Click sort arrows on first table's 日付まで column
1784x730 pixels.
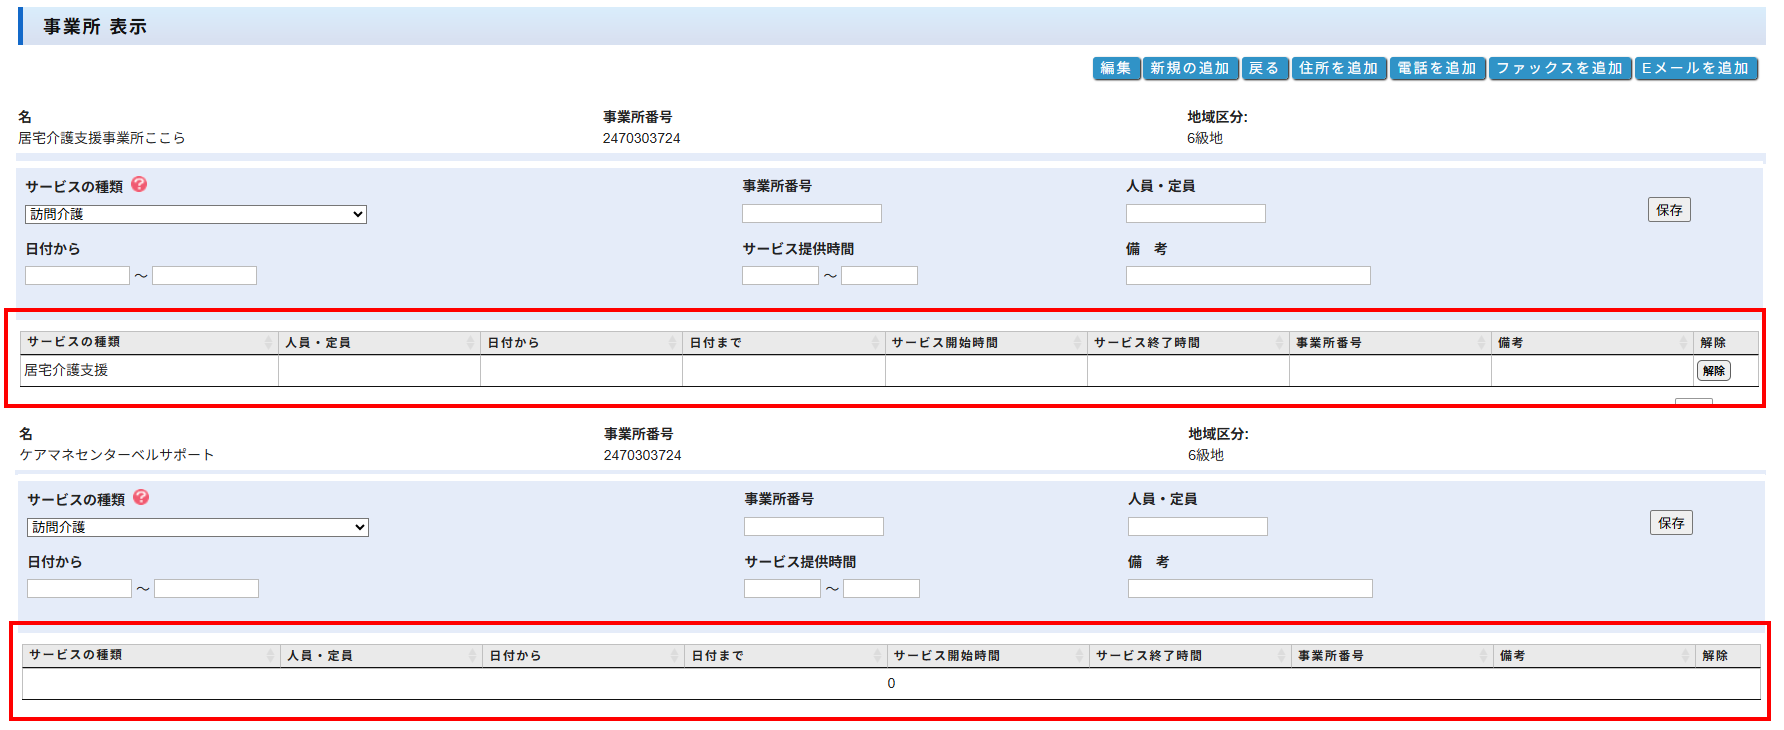[x=875, y=343]
